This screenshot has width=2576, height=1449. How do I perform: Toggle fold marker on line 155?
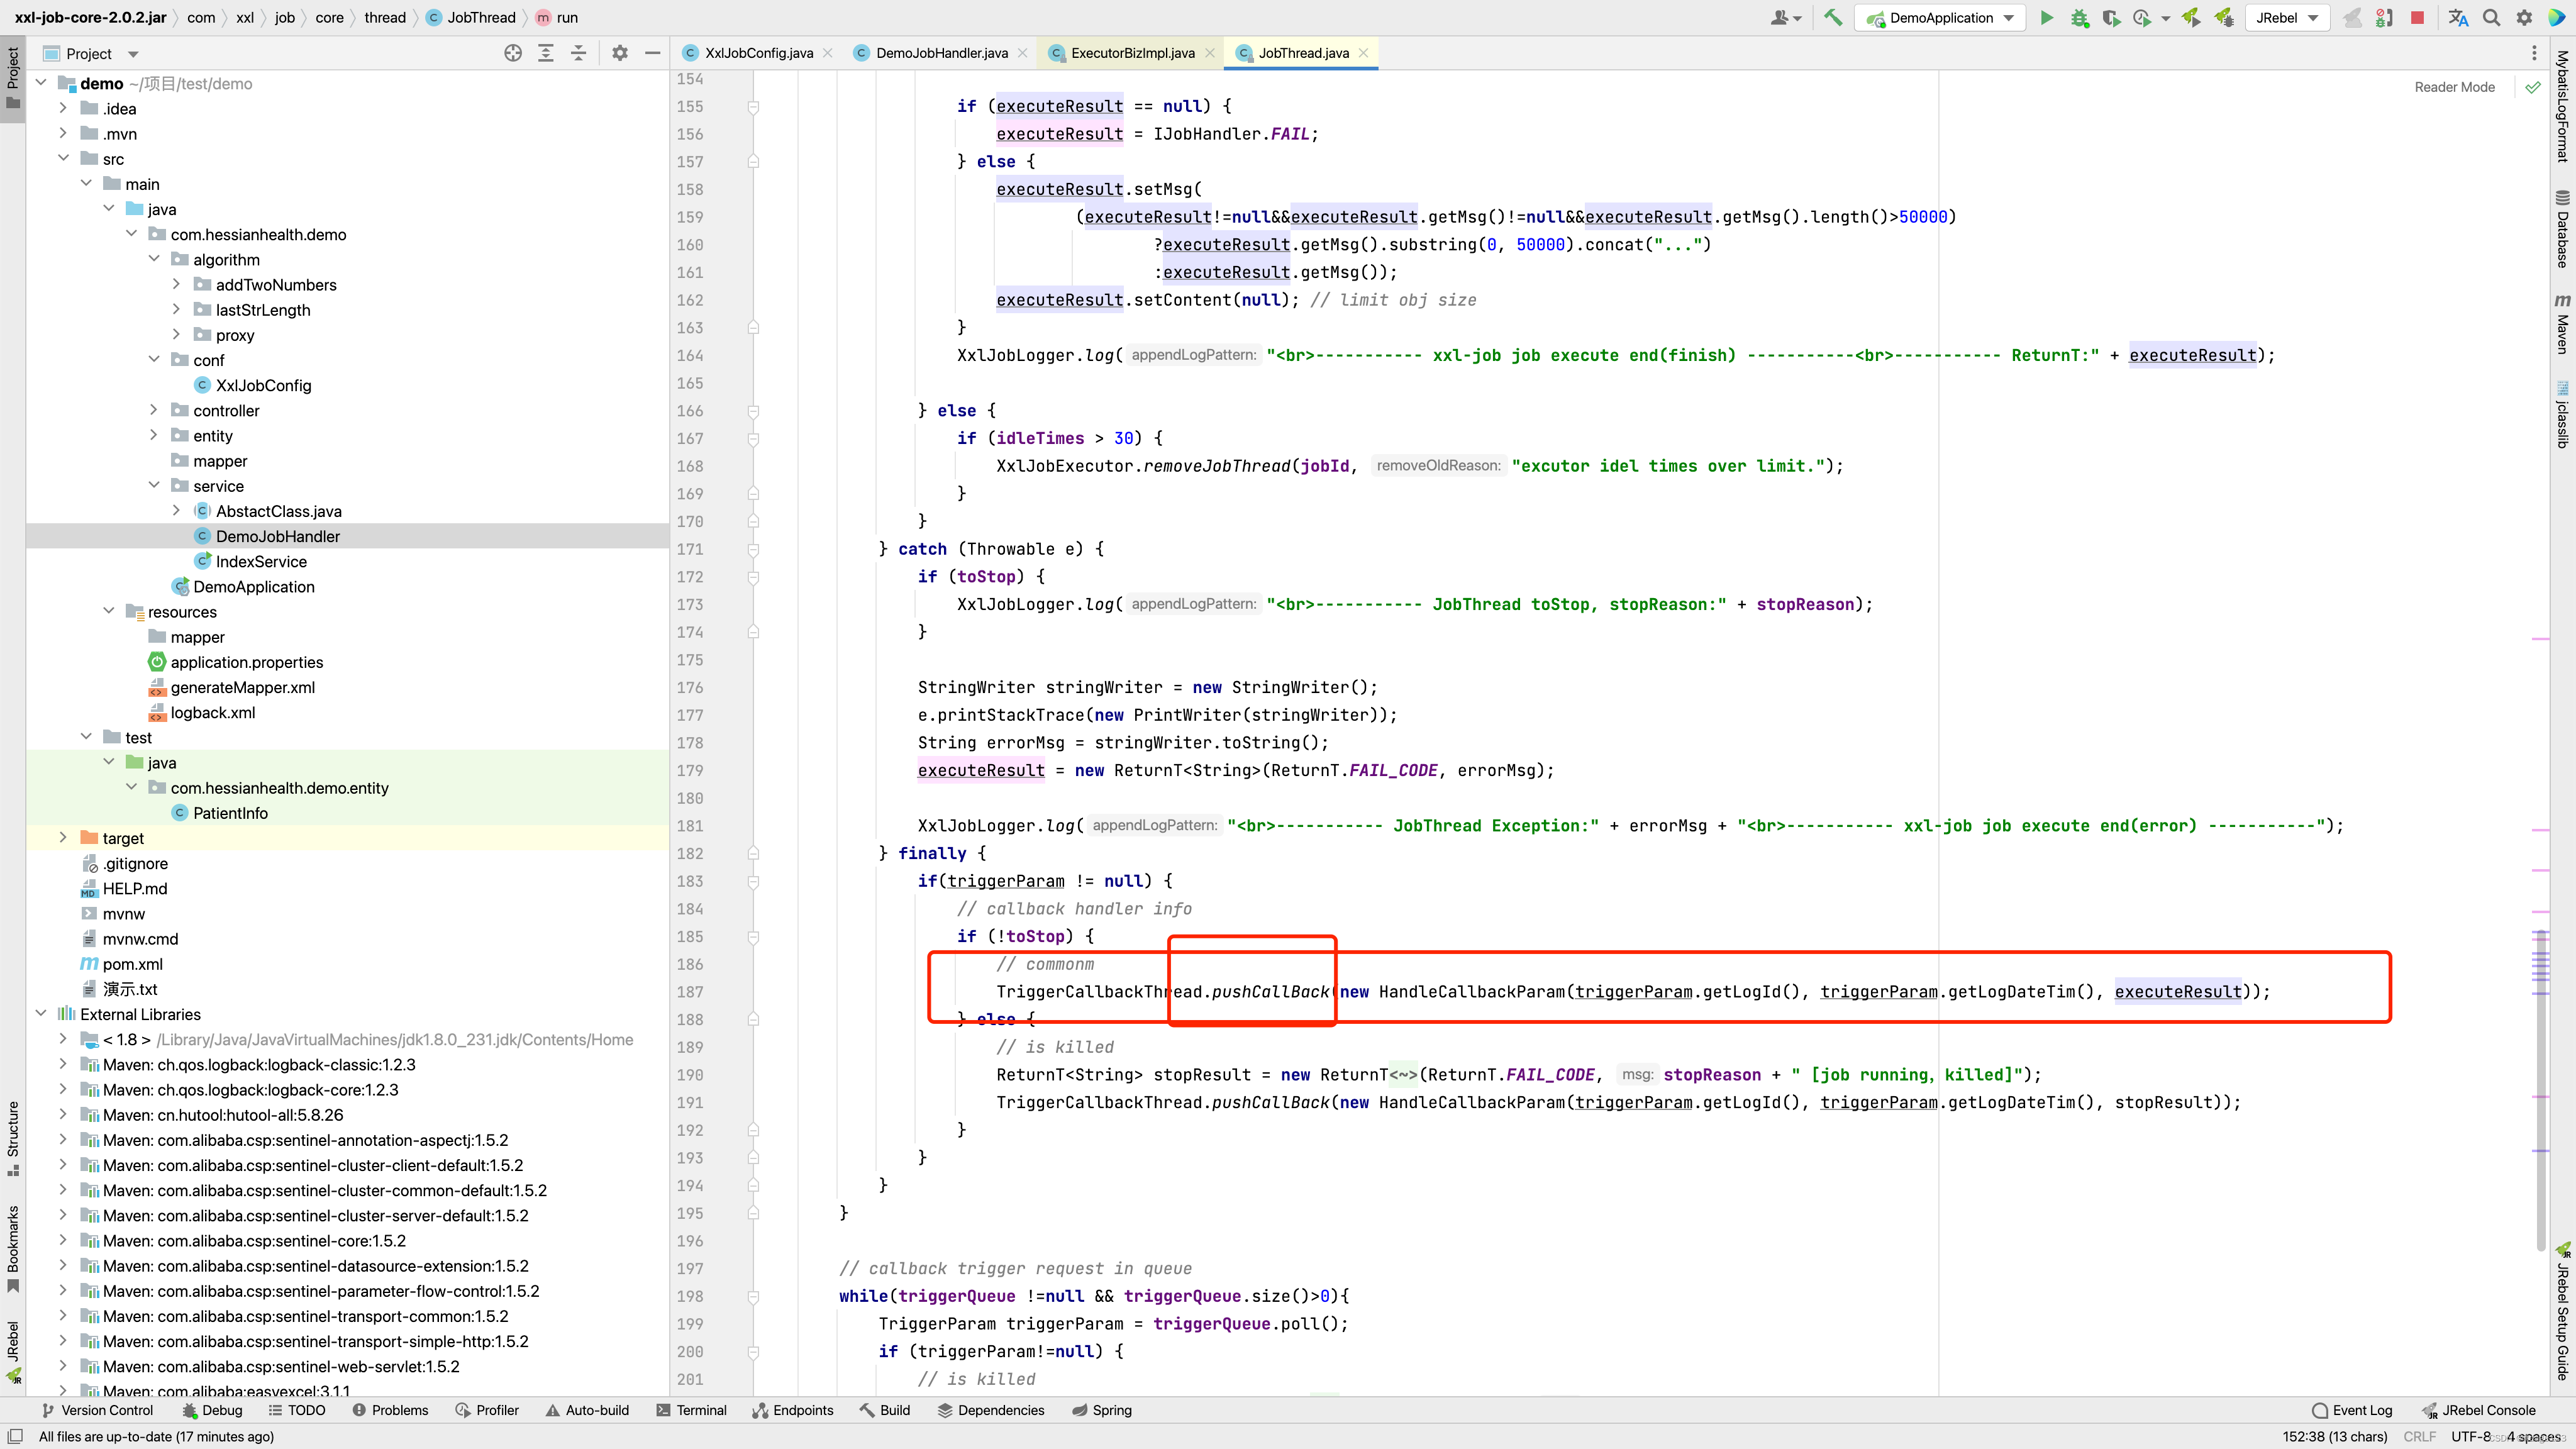[754, 106]
